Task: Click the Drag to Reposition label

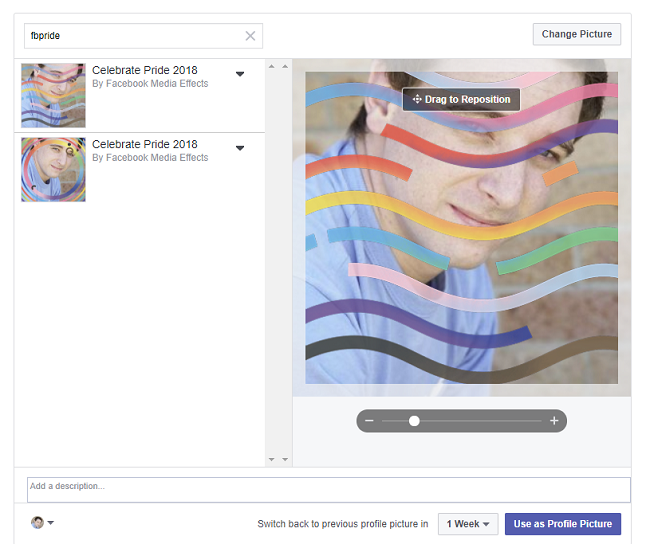Action: 461,100
